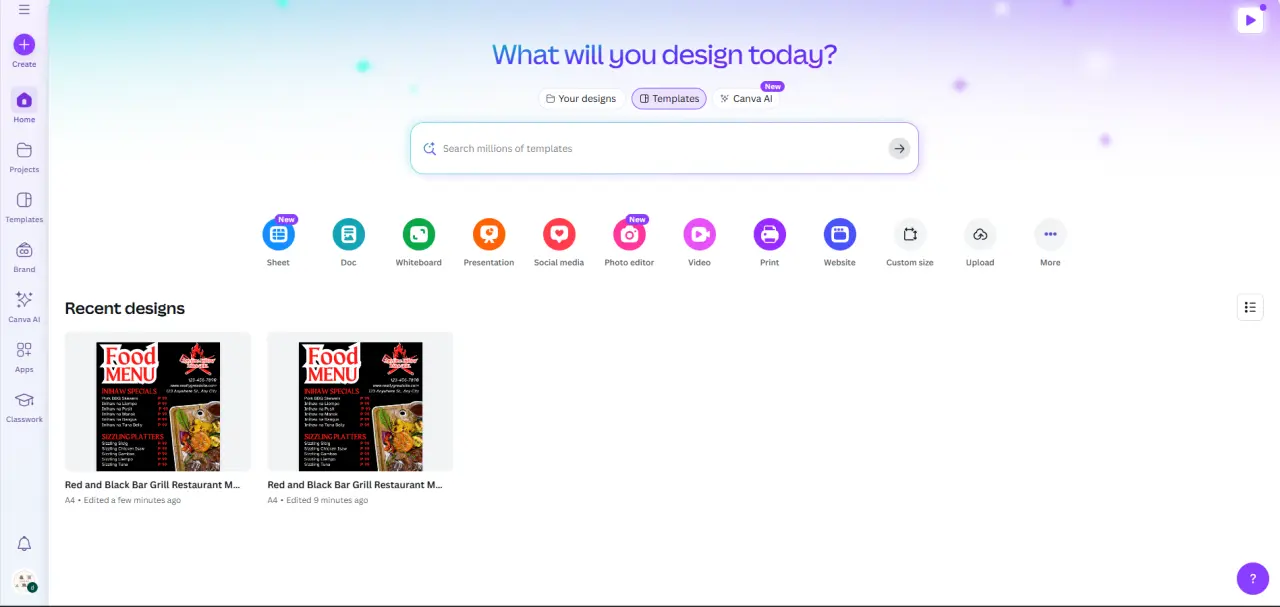The height and width of the screenshot is (607, 1280).
Task: Click 'What will you design today?' heading
Action: (664, 54)
